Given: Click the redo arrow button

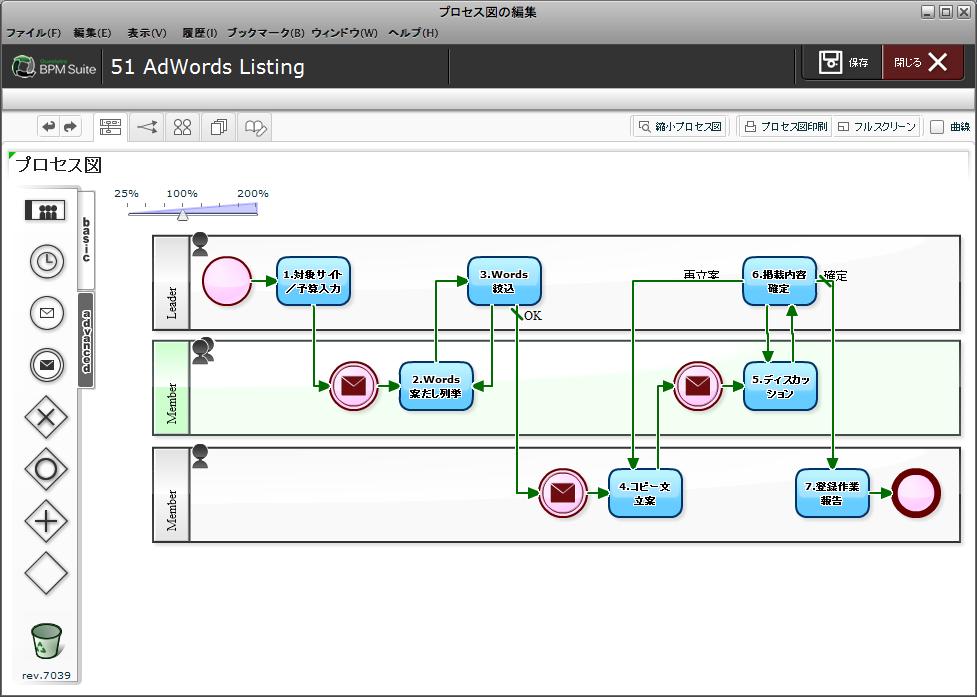Looking at the screenshot, I should tap(70, 127).
